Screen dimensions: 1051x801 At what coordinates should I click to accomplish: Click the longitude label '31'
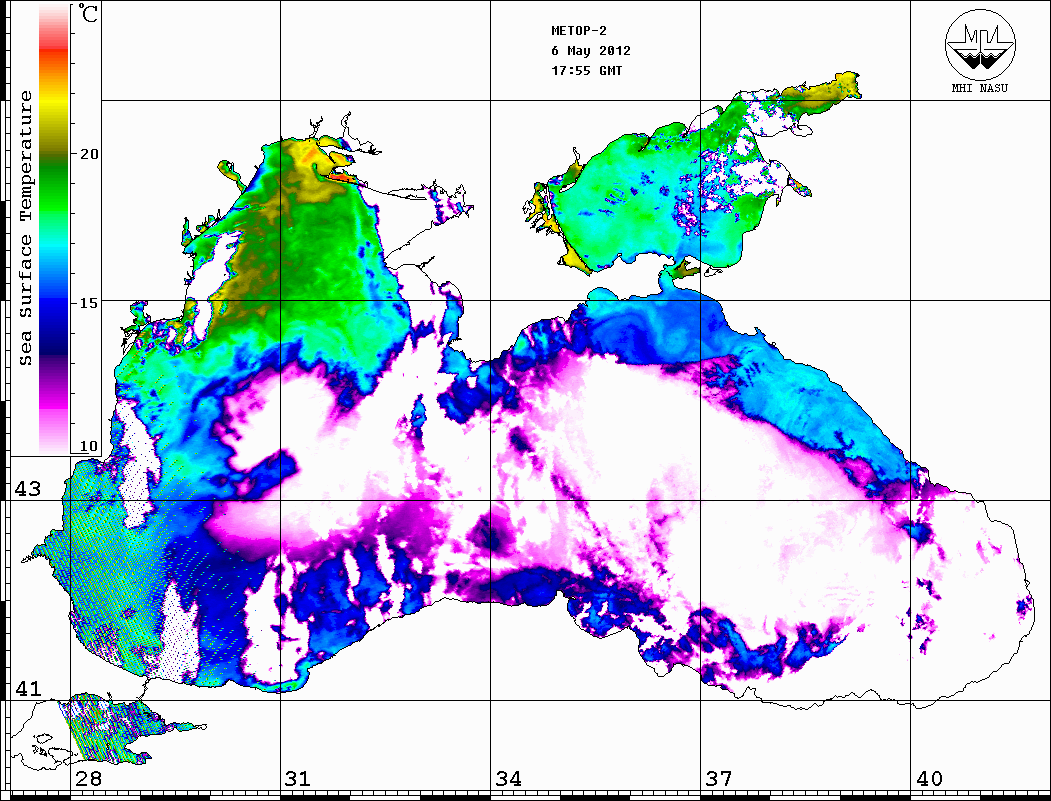pyautogui.click(x=298, y=778)
